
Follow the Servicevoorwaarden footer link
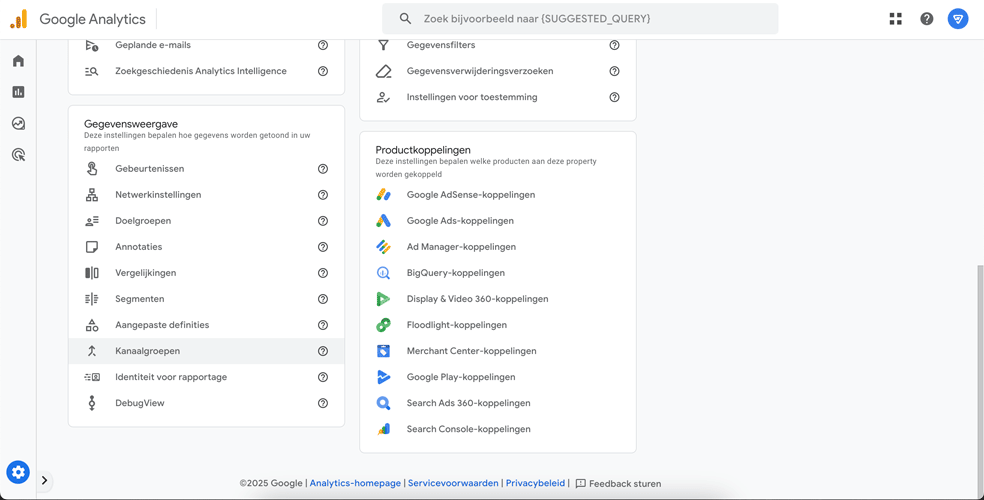453,484
